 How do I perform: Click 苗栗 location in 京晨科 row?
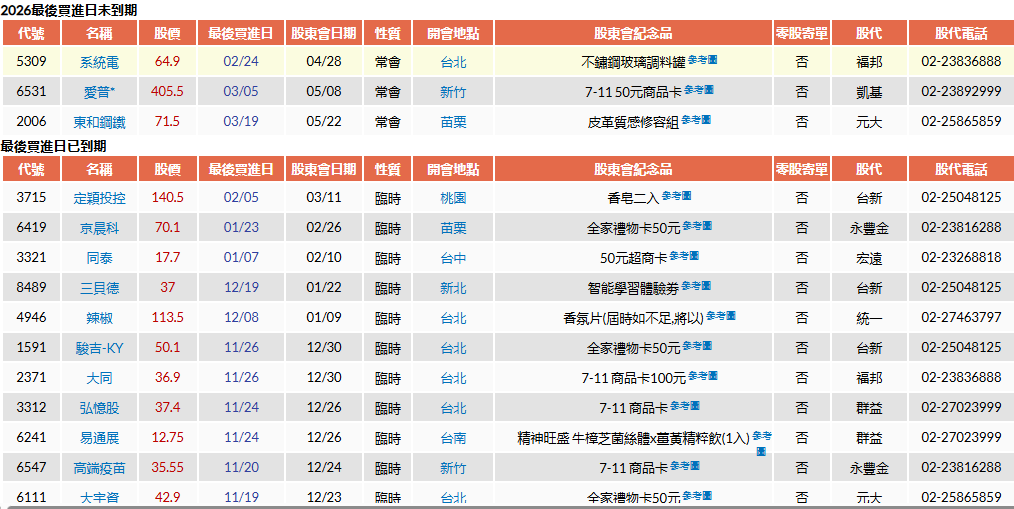(x=453, y=228)
